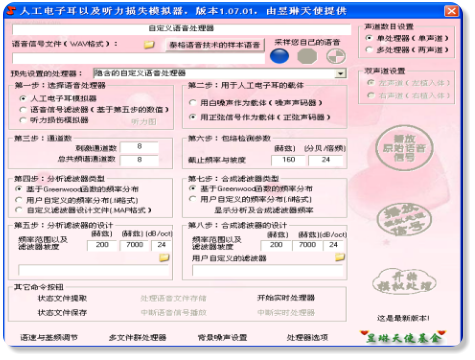Open the 隐含的自定义语音处理器 combo box
Image resolution: width=475 pixels, height=360 pixels.
click(220, 73)
